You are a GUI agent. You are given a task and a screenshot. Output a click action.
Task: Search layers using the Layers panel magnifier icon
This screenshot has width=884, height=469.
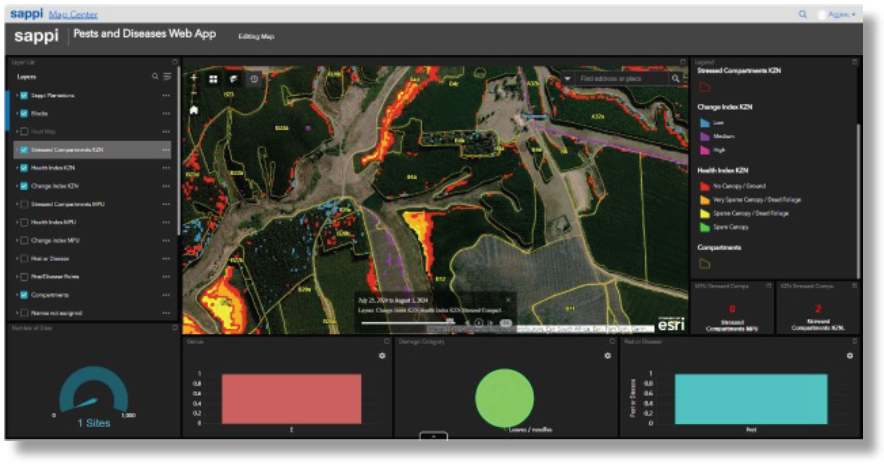click(155, 77)
